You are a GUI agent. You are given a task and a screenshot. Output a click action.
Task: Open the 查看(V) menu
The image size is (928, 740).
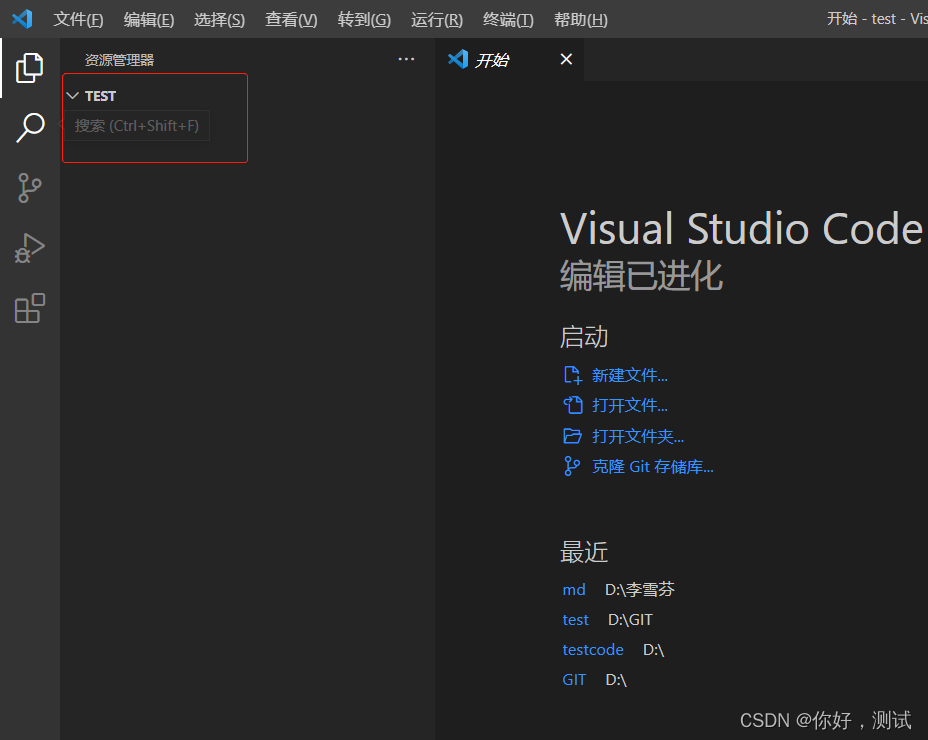pos(291,20)
